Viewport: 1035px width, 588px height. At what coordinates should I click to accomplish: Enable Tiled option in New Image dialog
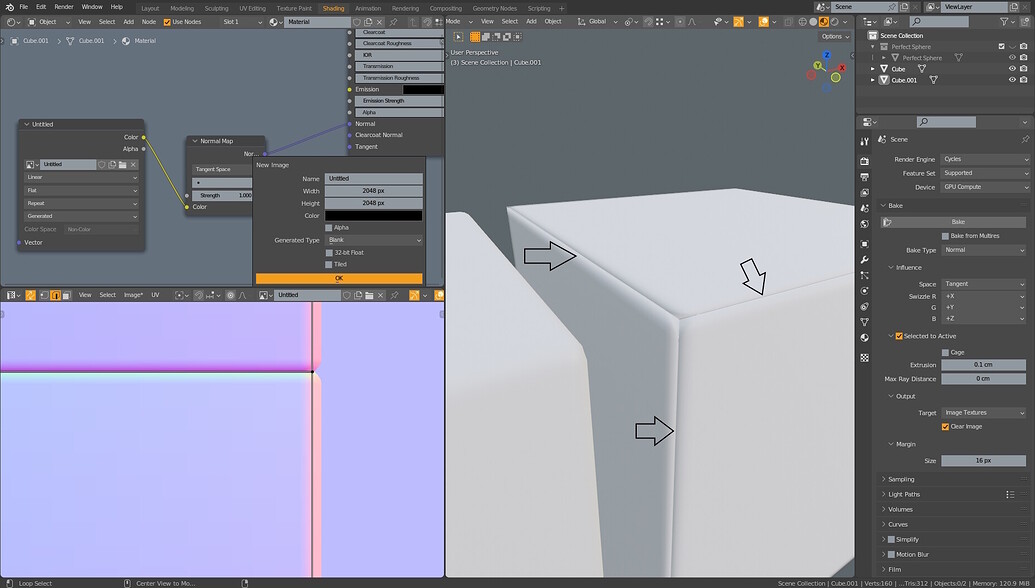[329, 265]
